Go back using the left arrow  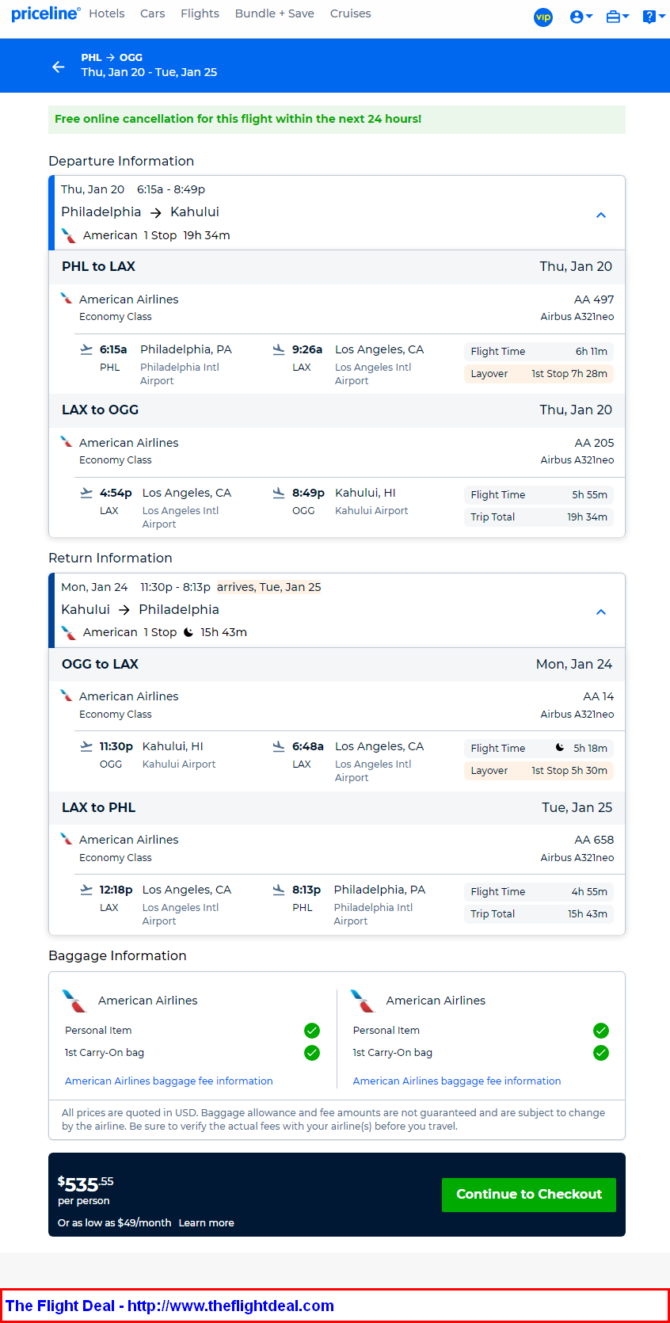58,67
